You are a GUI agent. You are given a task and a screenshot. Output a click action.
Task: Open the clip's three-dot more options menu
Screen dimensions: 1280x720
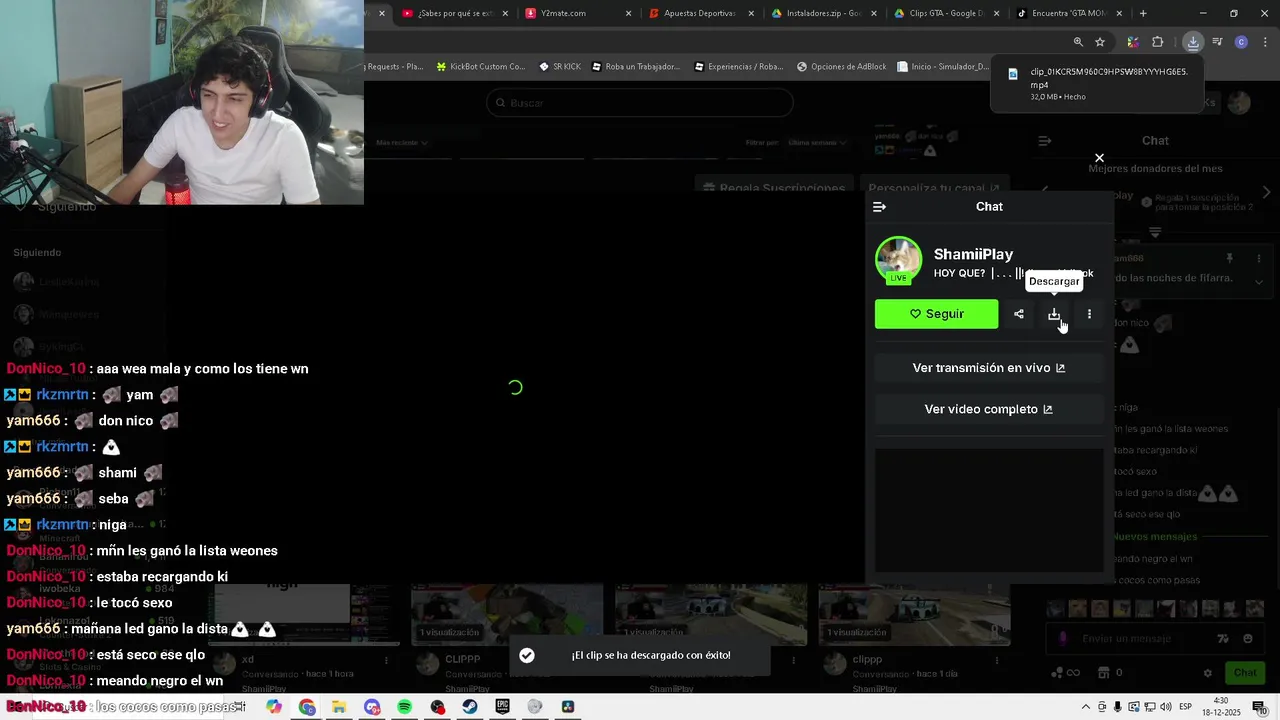(1089, 314)
